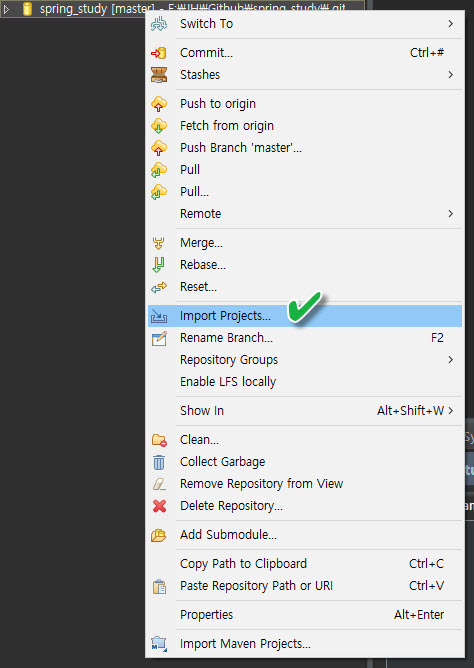This screenshot has height=668, width=474.
Task: Click the Rebase icon
Action: point(158,265)
